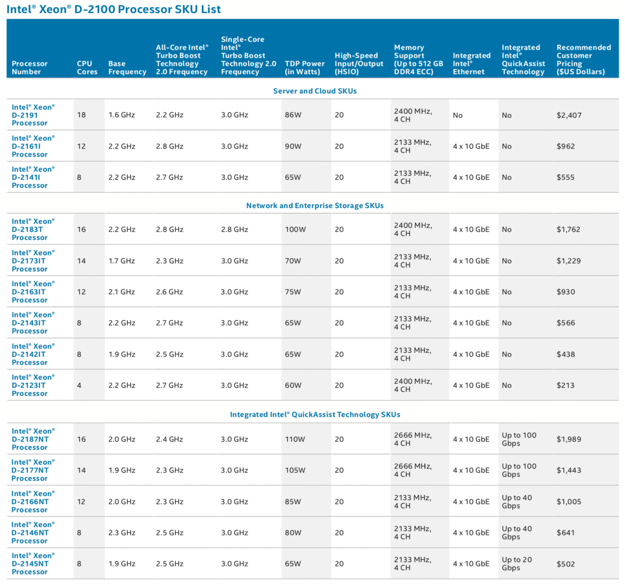Click the Memory Support column header
The width and height of the screenshot is (625, 586).
point(417,59)
